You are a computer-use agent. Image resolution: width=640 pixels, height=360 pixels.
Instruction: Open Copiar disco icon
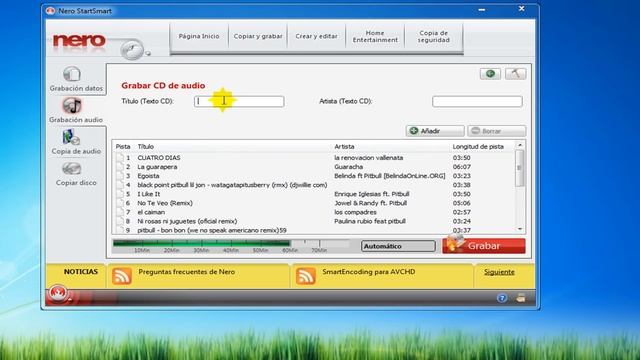tap(72, 169)
